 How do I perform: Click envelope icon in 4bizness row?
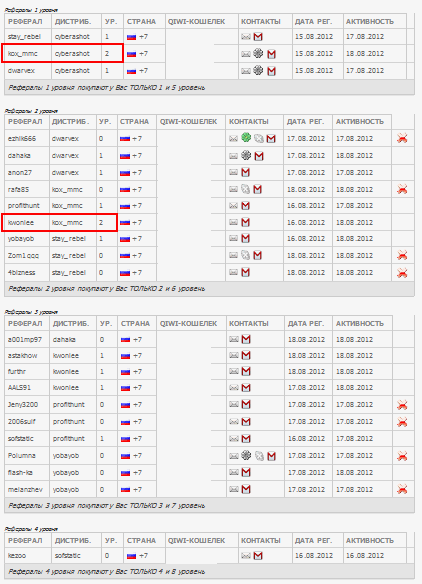click(234, 273)
